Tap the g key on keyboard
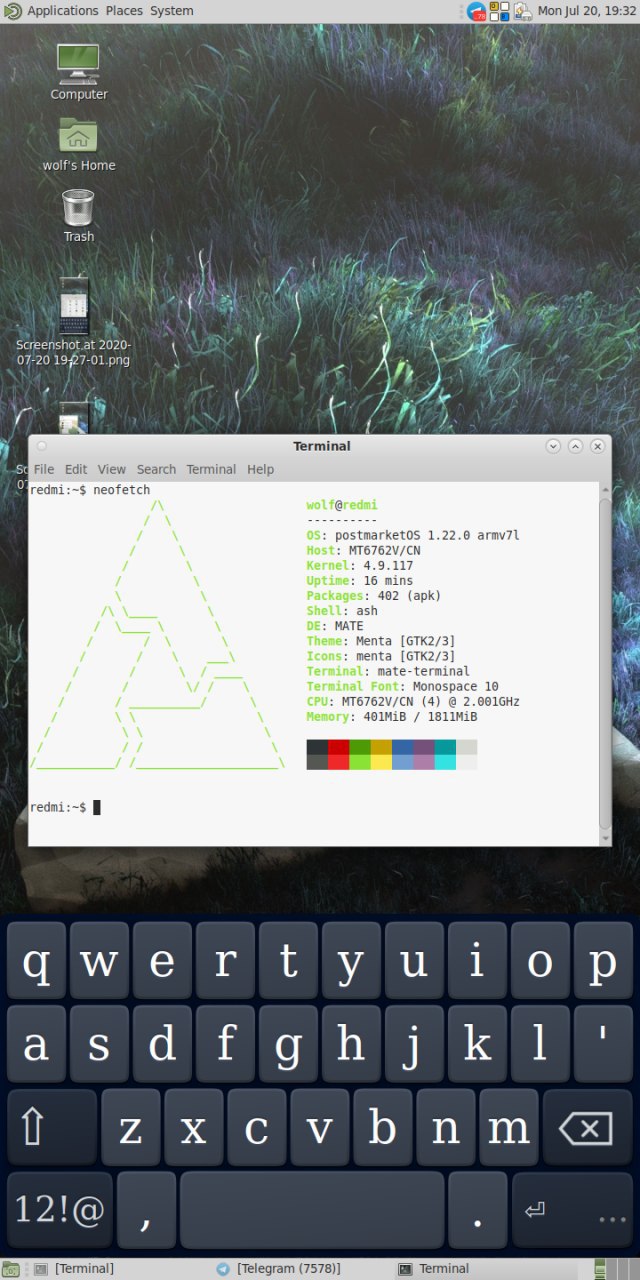Image resolution: width=640 pixels, height=1280 pixels. click(x=288, y=1045)
